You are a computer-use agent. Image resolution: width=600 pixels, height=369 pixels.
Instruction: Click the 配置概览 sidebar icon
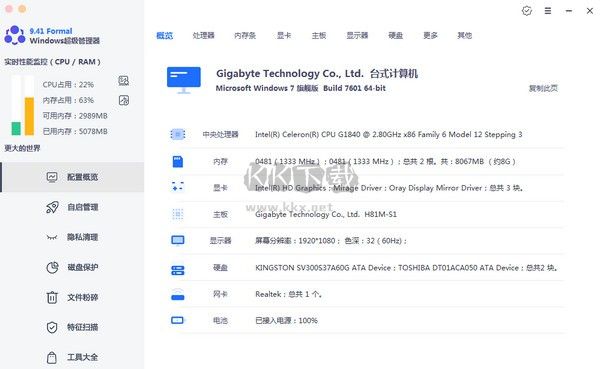(x=52, y=177)
